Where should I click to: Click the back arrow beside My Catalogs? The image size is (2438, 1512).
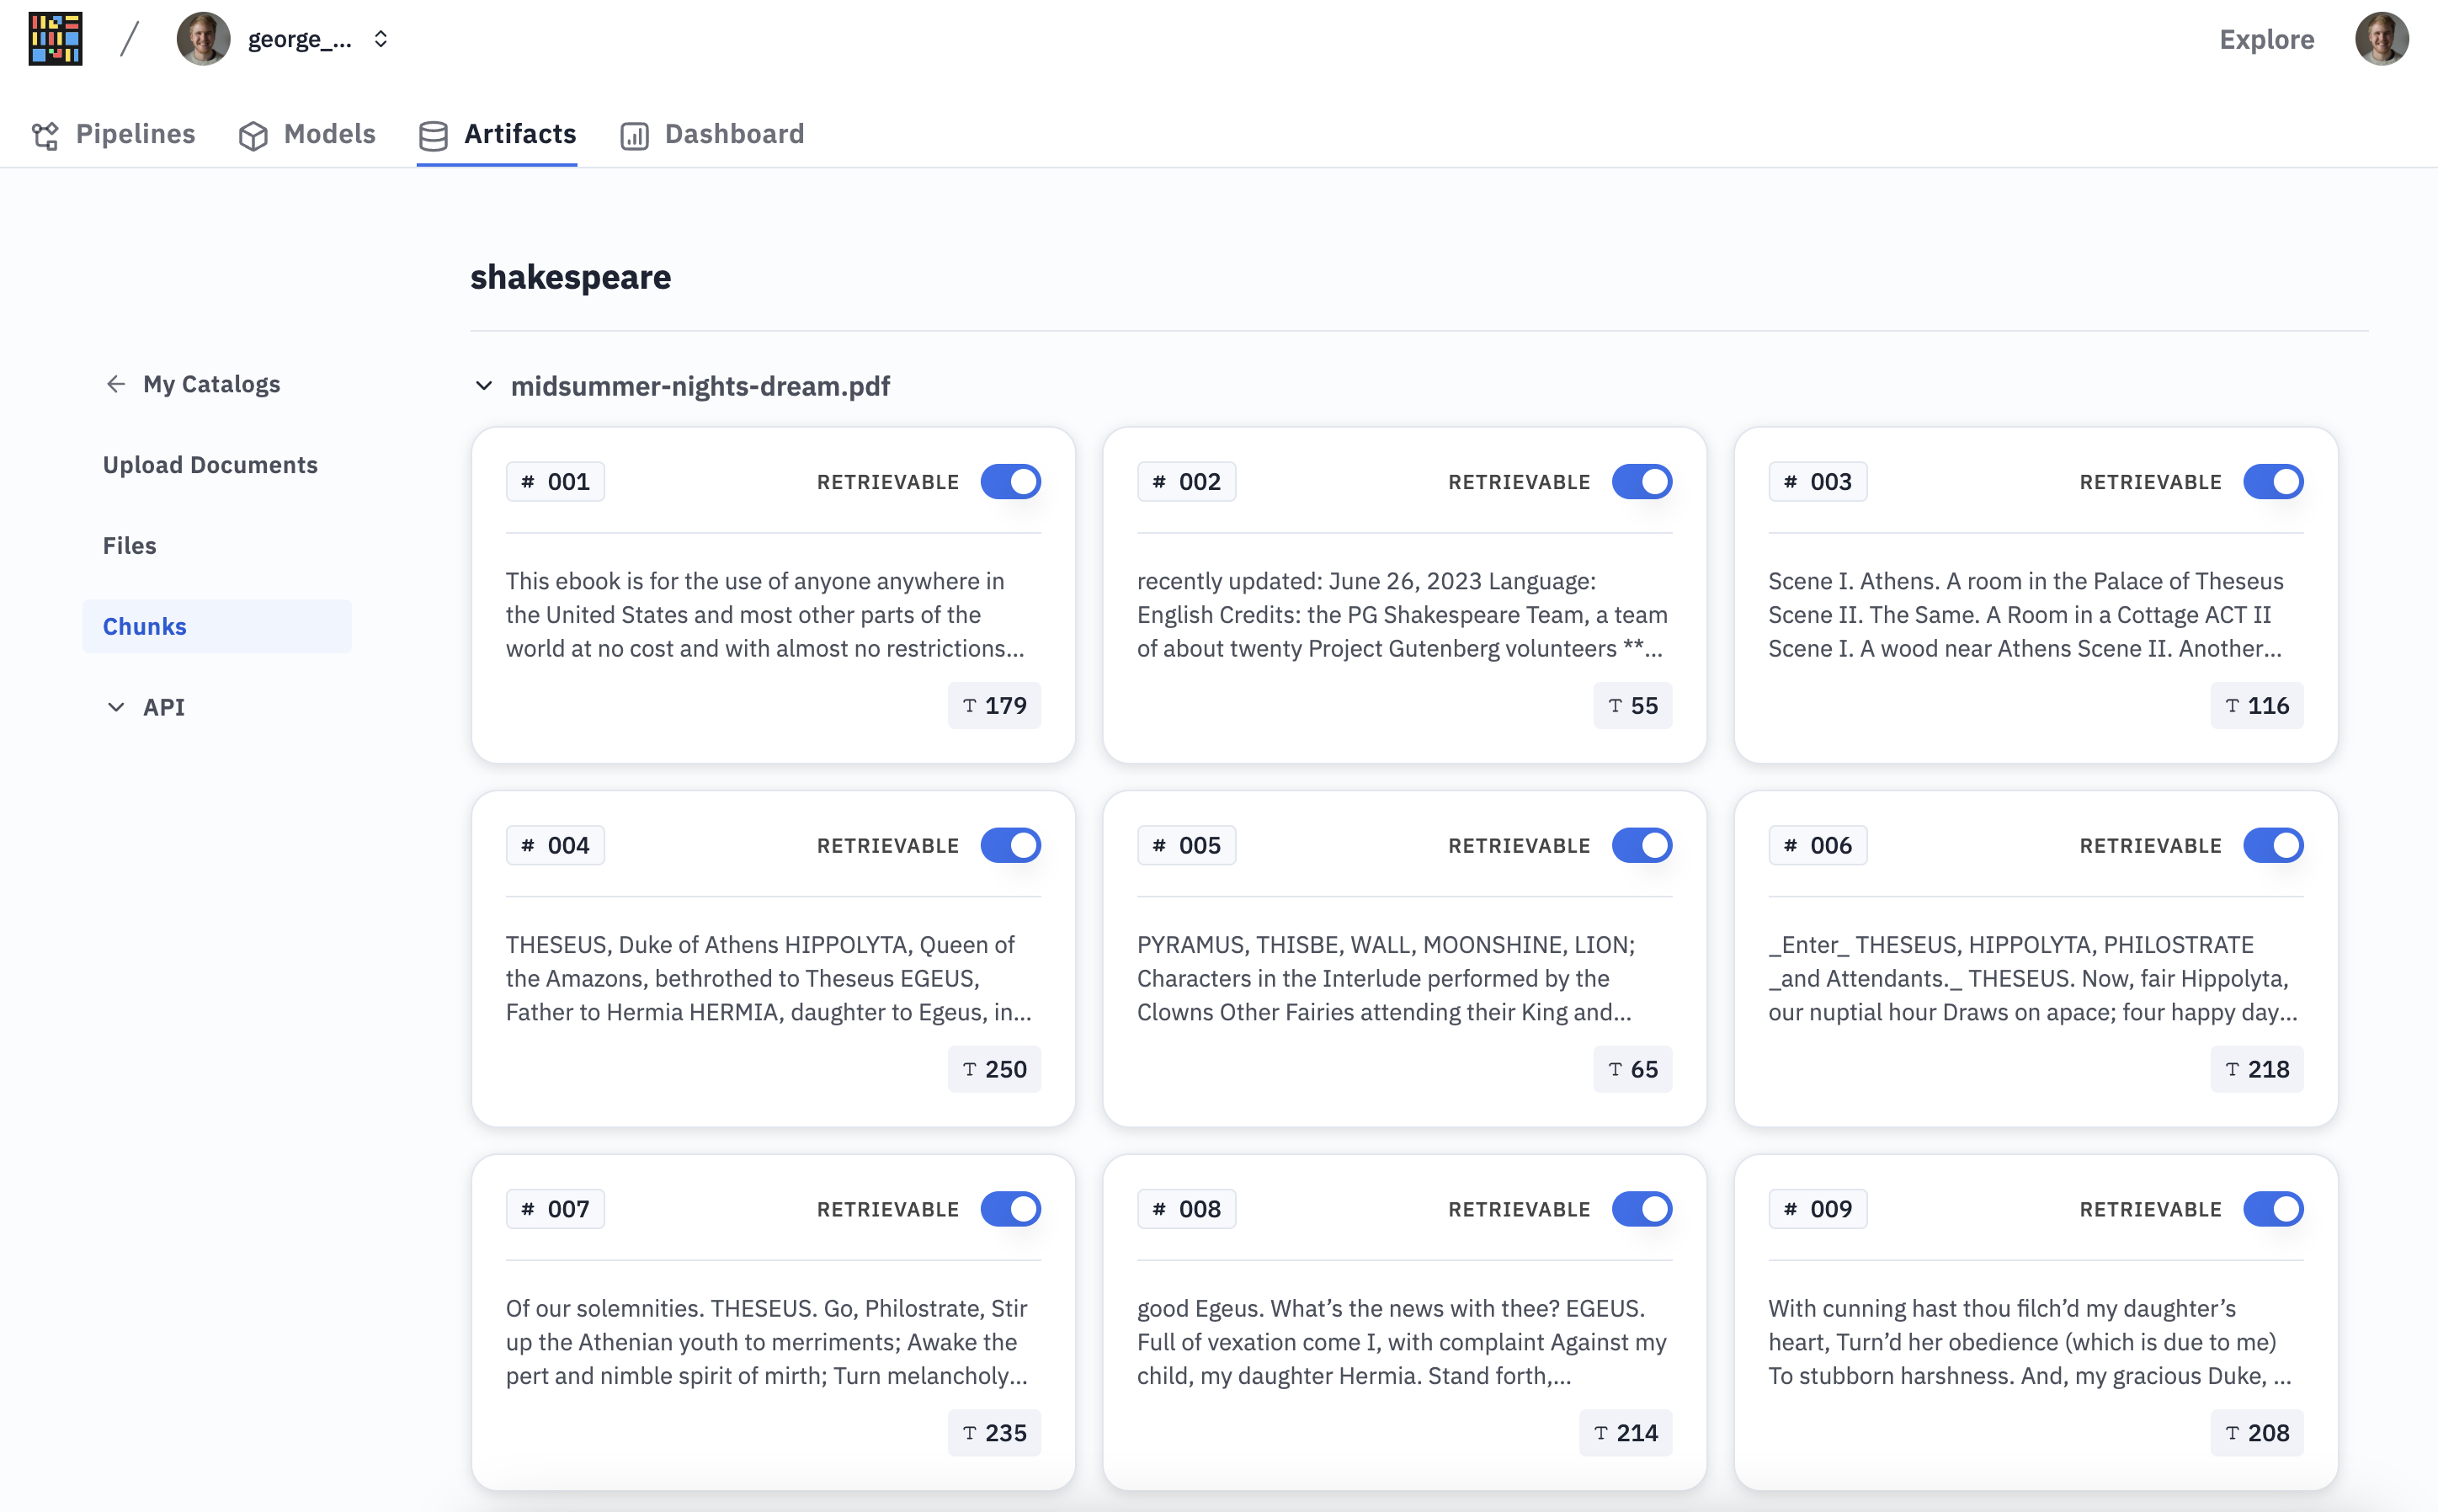coord(116,384)
